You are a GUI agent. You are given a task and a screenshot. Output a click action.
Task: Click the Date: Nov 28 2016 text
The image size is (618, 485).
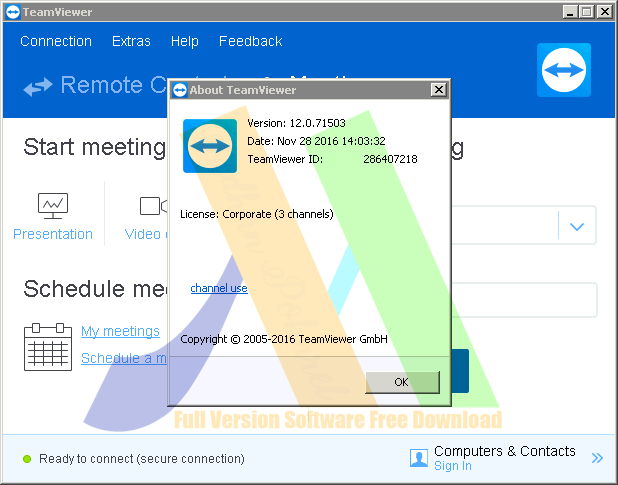(316, 141)
